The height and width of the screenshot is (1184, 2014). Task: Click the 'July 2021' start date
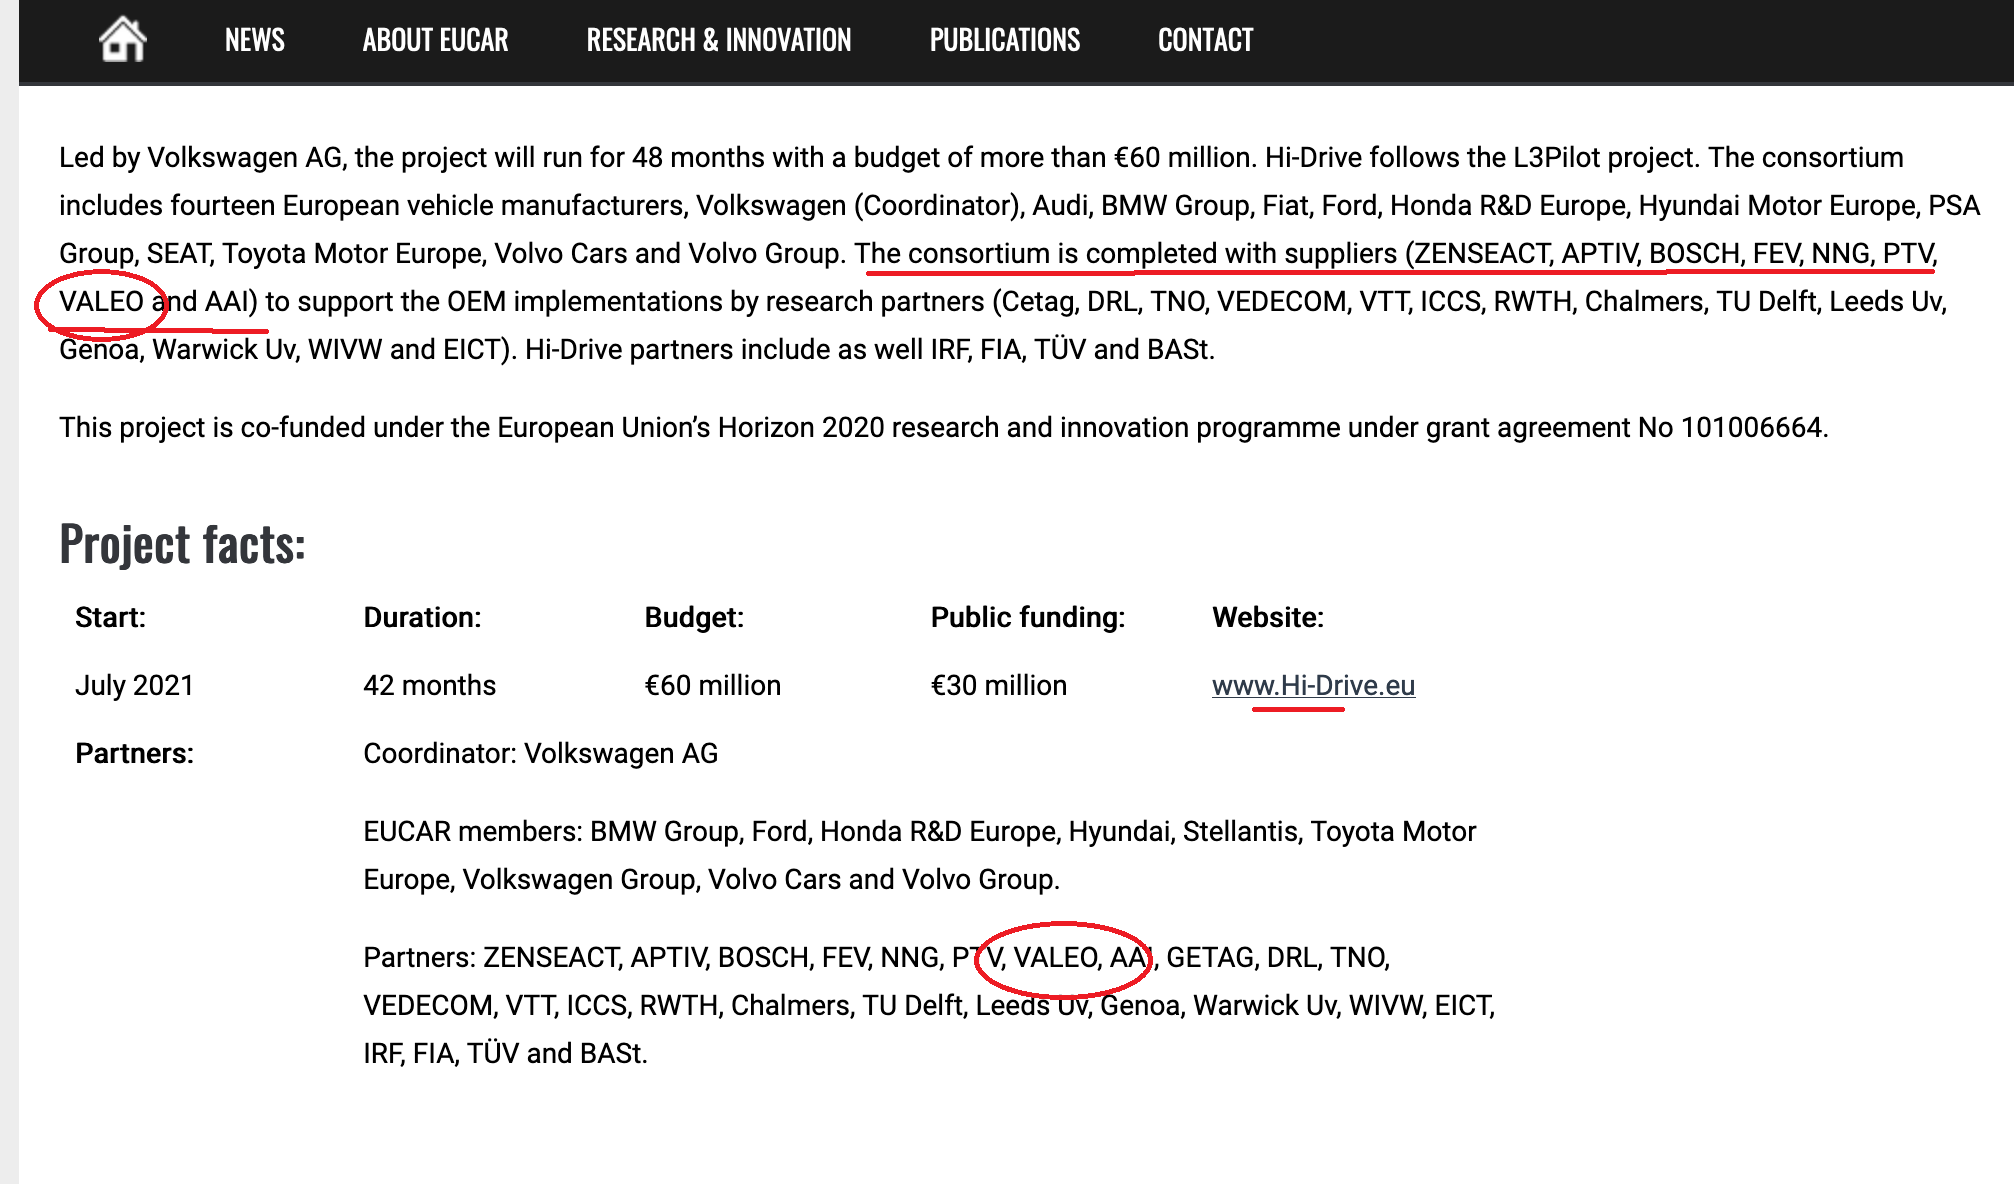(x=134, y=685)
